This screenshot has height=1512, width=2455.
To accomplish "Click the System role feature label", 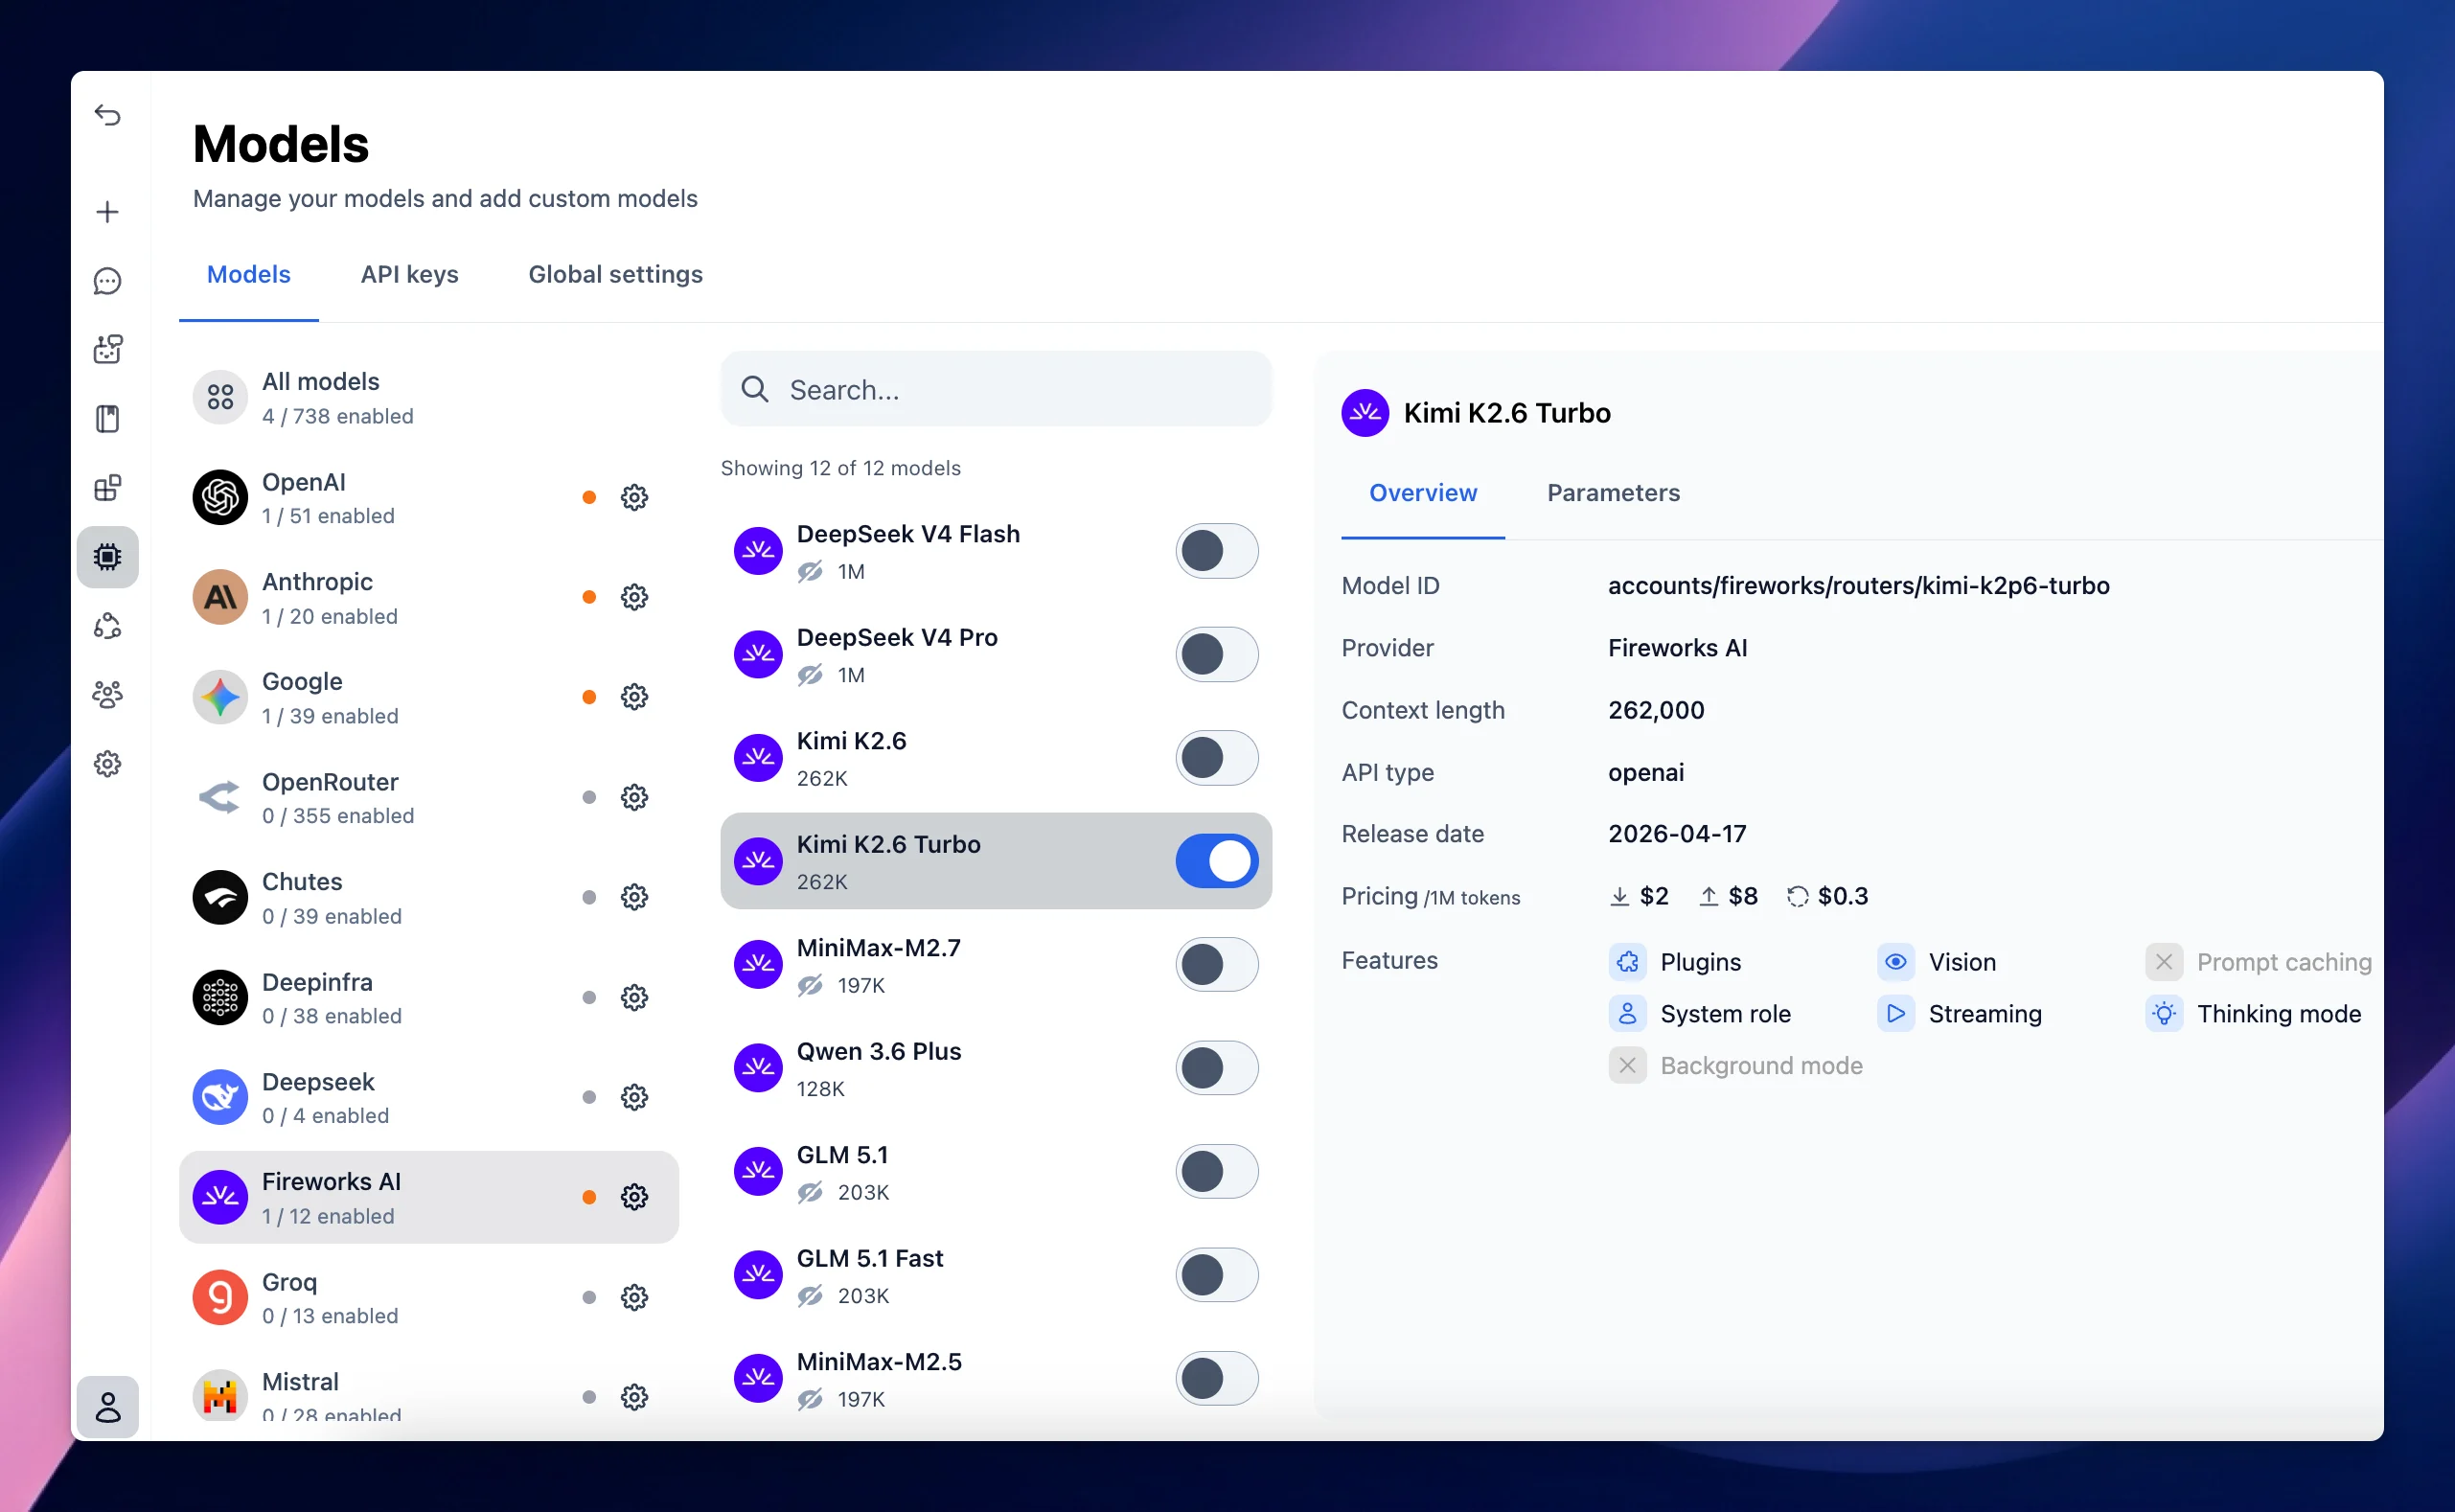I will pos(1725,1014).
